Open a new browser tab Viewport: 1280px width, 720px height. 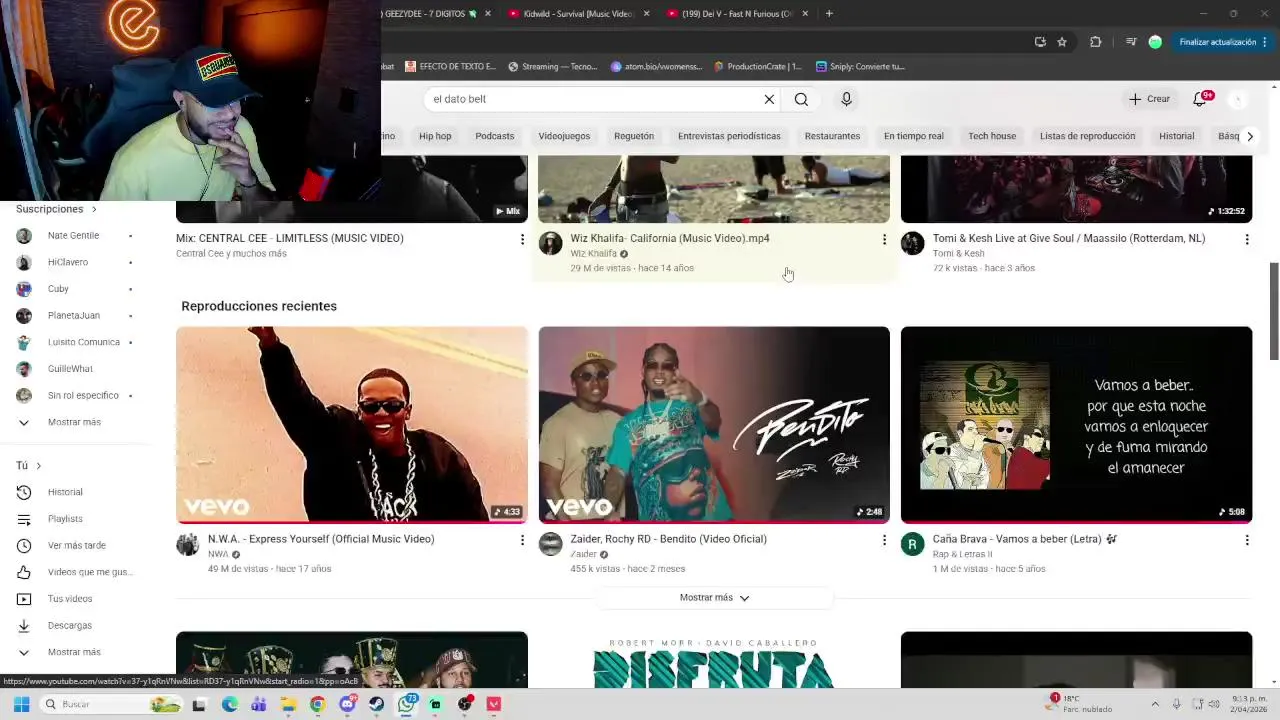pyautogui.click(x=829, y=14)
